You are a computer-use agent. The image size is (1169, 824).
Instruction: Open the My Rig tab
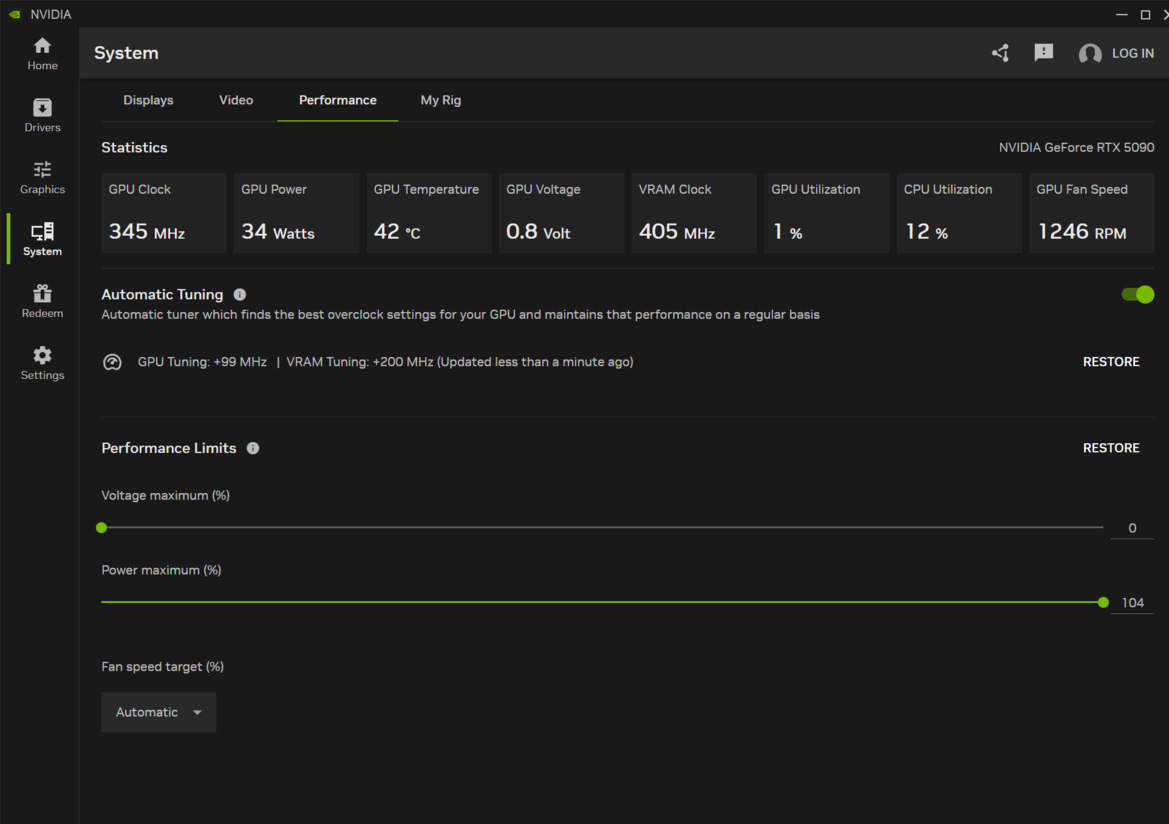(441, 100)
